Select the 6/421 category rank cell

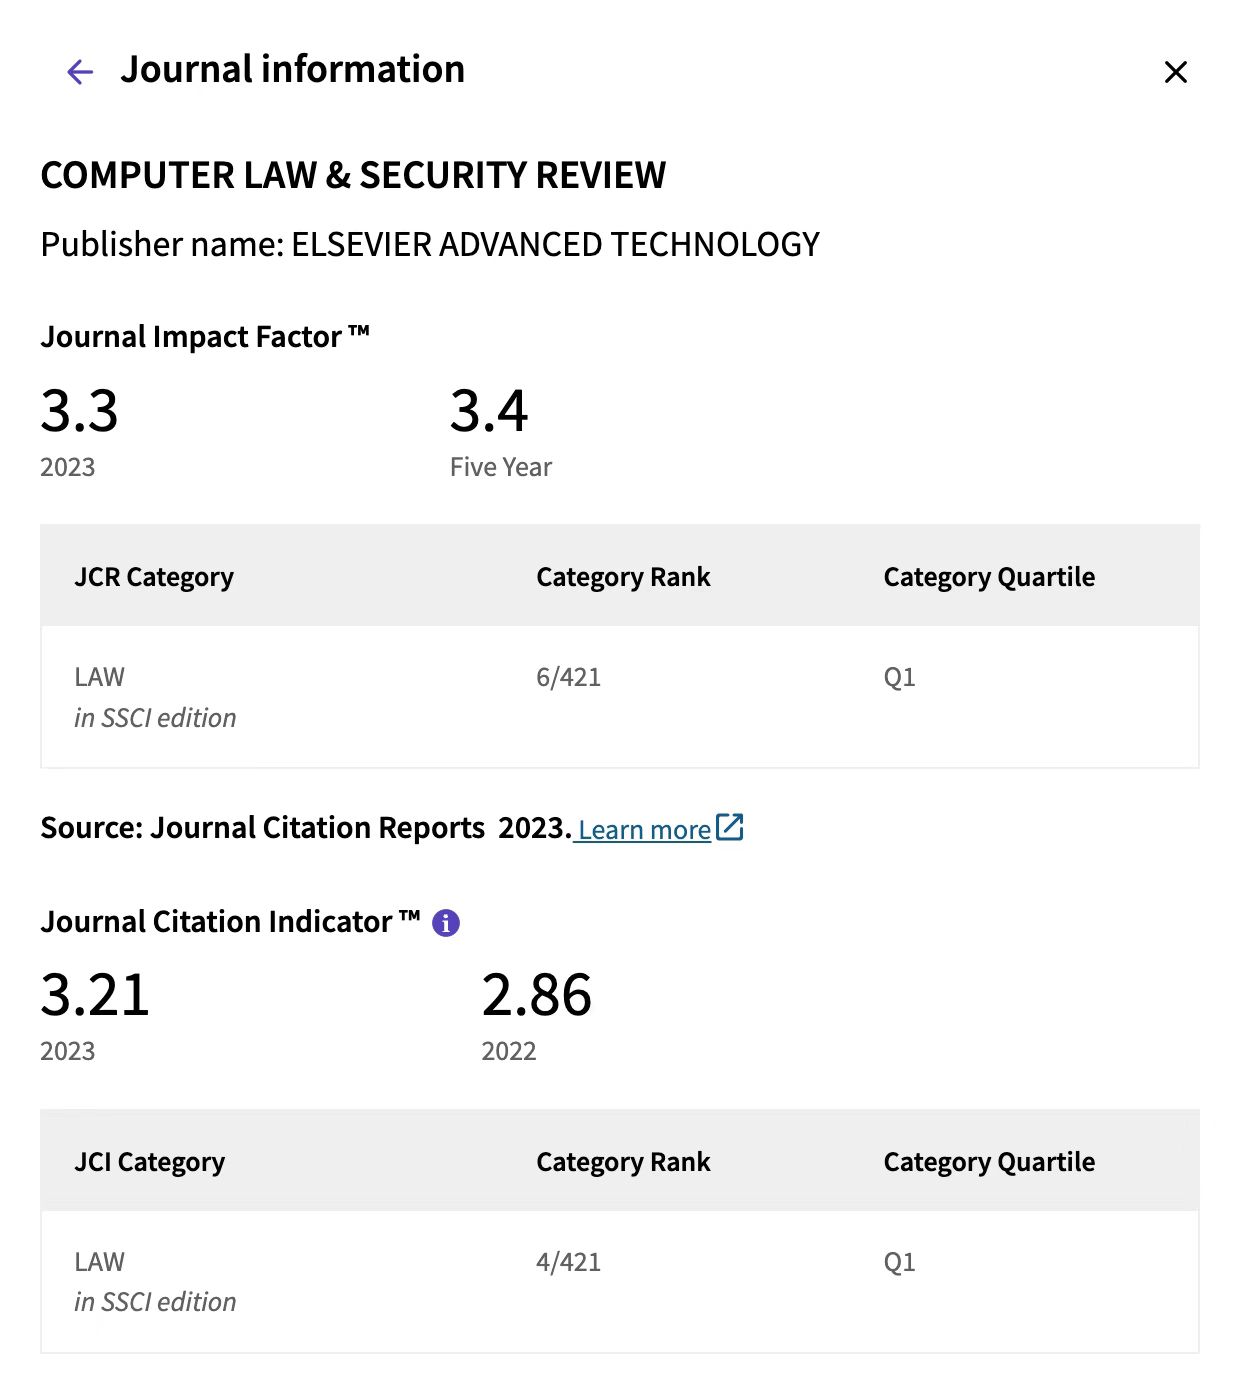(x=568, y=678)
